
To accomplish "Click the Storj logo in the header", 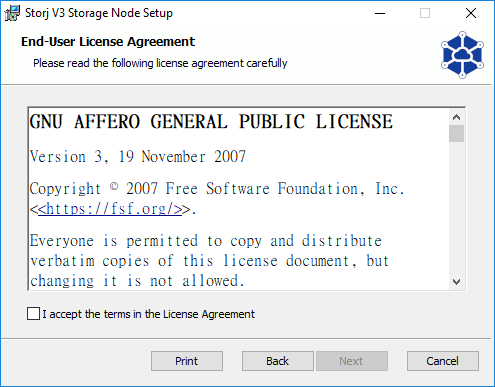I will (462, 55).
